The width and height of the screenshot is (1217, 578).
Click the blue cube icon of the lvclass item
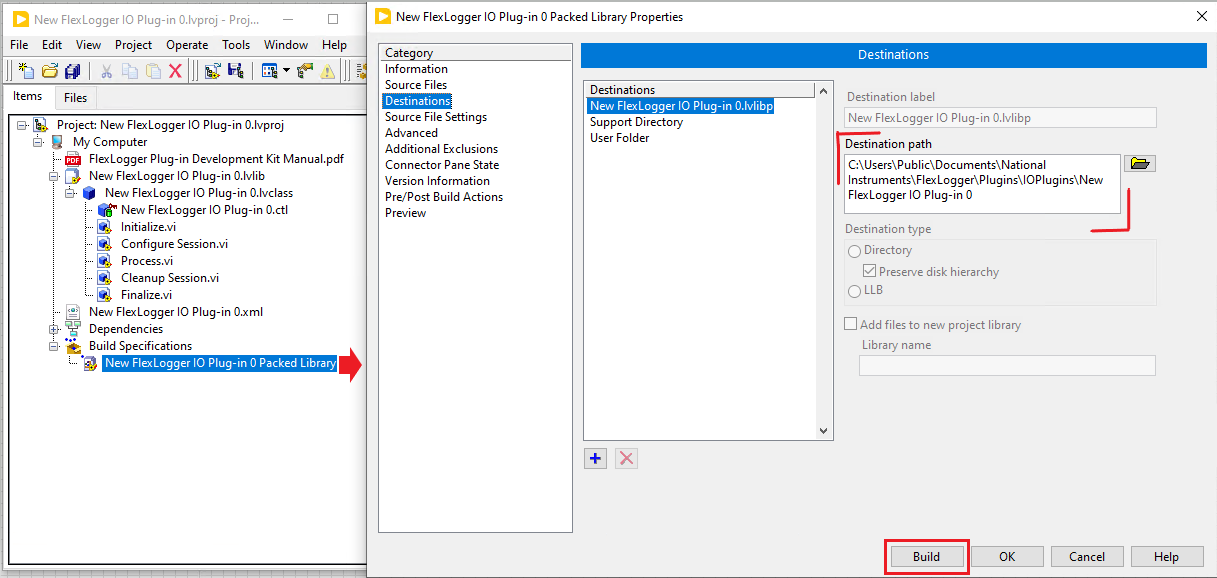coord(89,193)
